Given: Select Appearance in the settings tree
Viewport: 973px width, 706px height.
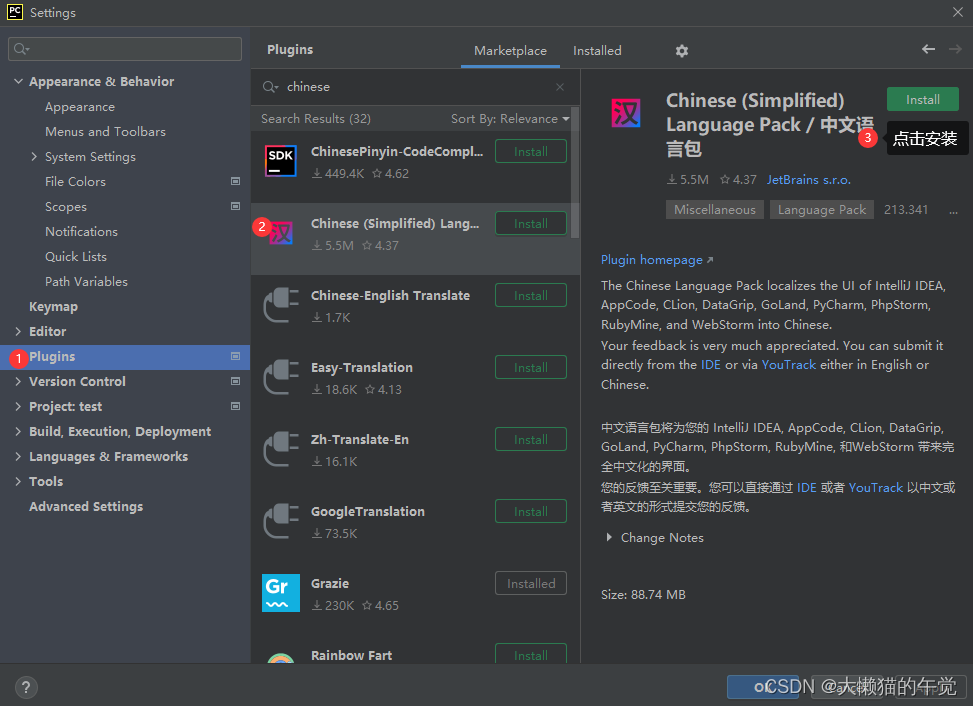Looking at the screenshot, I should click(79, 107).
